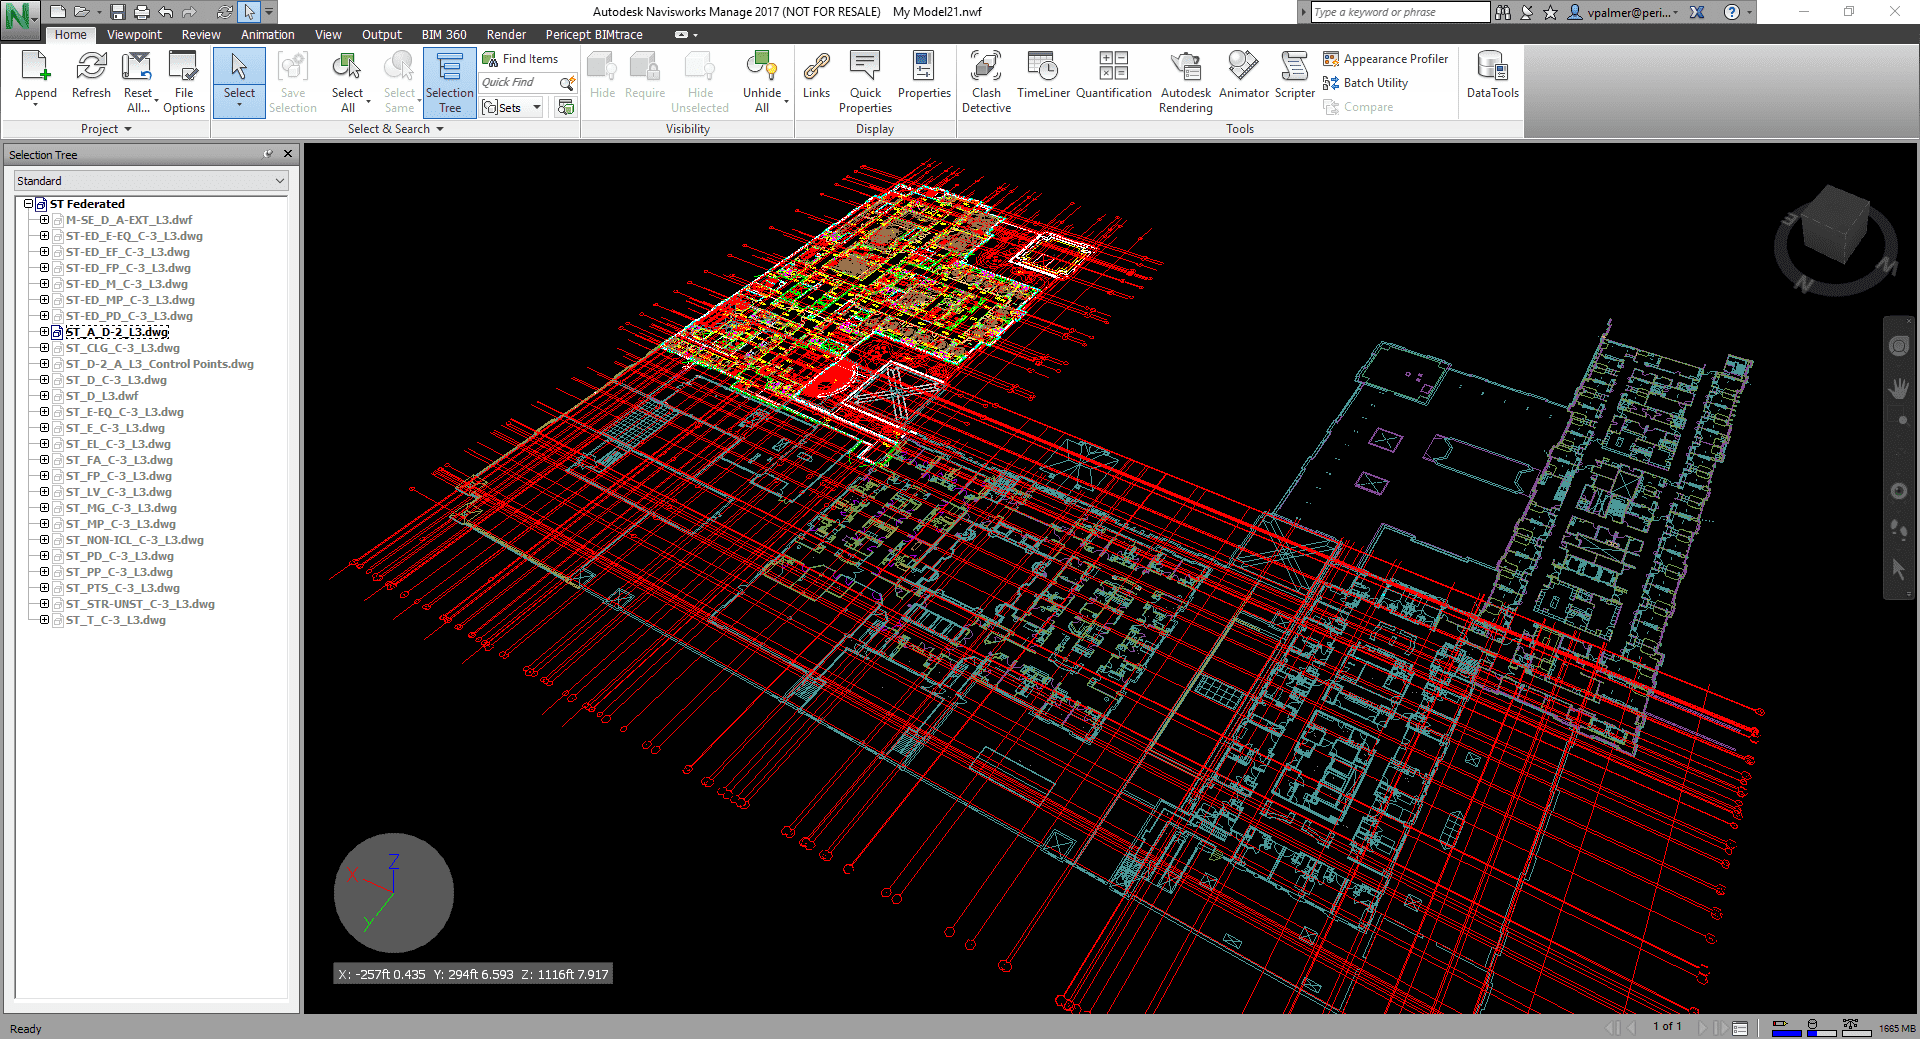Expand ST_STR-UNST_C-3_L3.dwg node
Image resolution: width=1920 pixels, height=1039 pixels.
pyautogui.click(x=44, y=604)
